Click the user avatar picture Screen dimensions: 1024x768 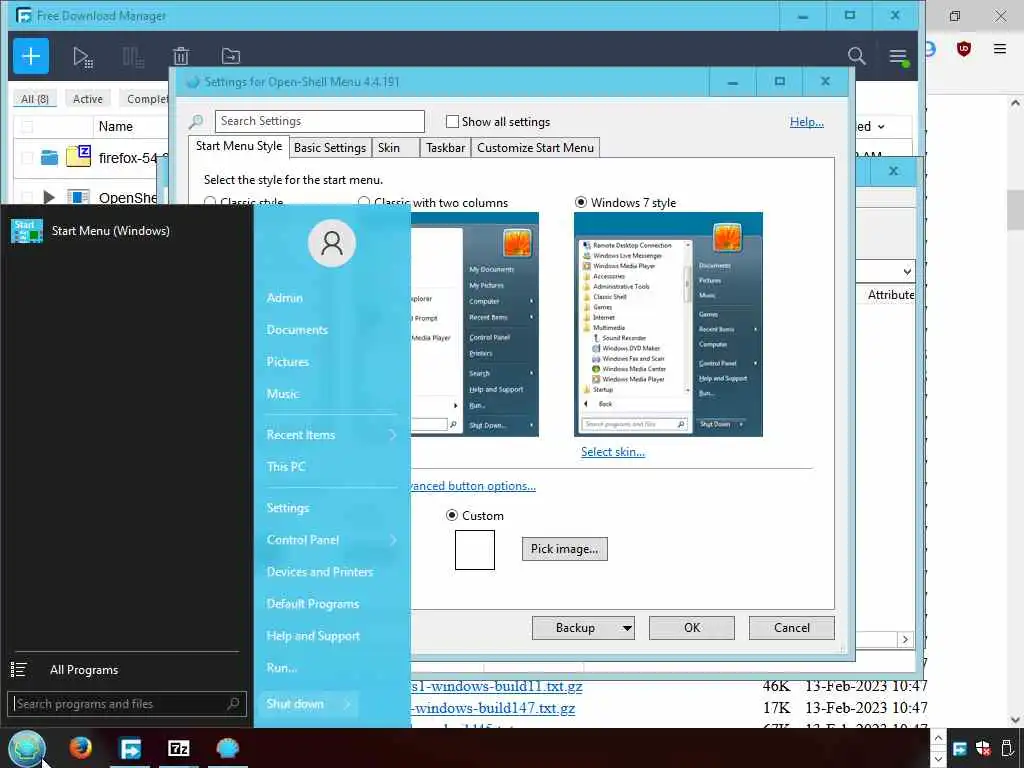click(332, 243)
